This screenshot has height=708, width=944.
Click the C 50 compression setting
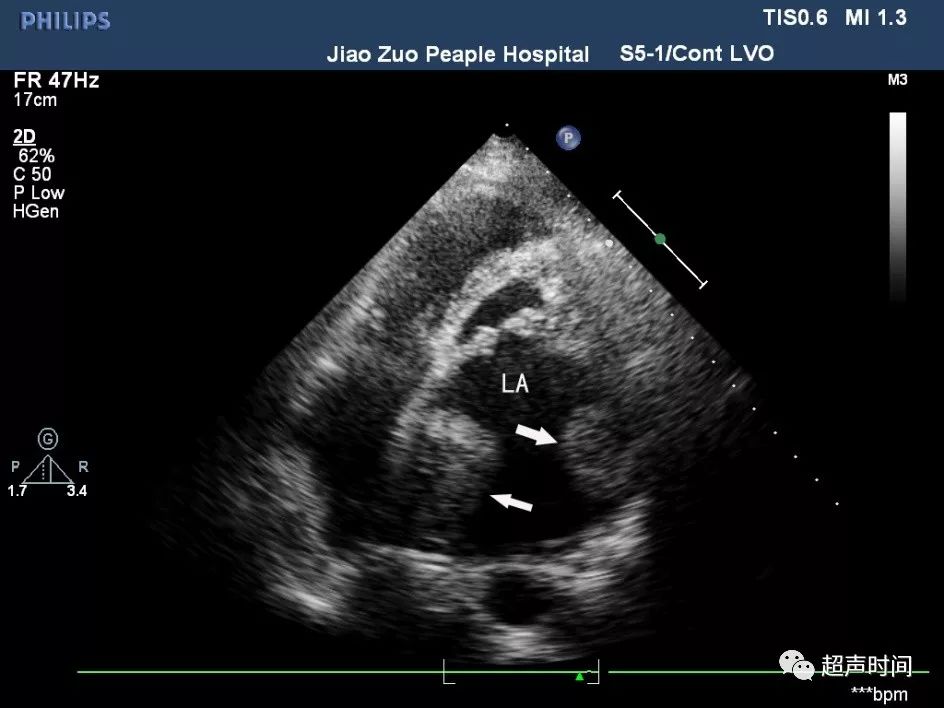click(33, 174)
